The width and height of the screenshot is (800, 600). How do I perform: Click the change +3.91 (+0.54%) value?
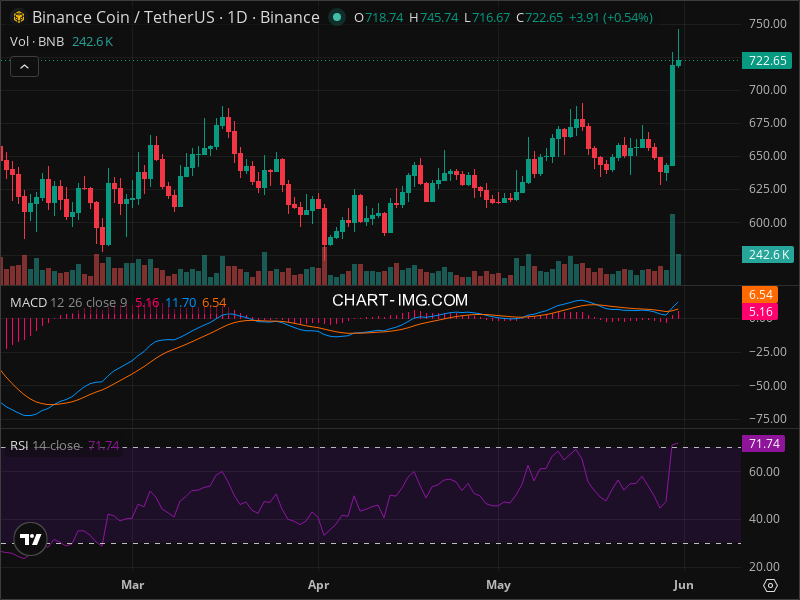[x=611, y=18]
